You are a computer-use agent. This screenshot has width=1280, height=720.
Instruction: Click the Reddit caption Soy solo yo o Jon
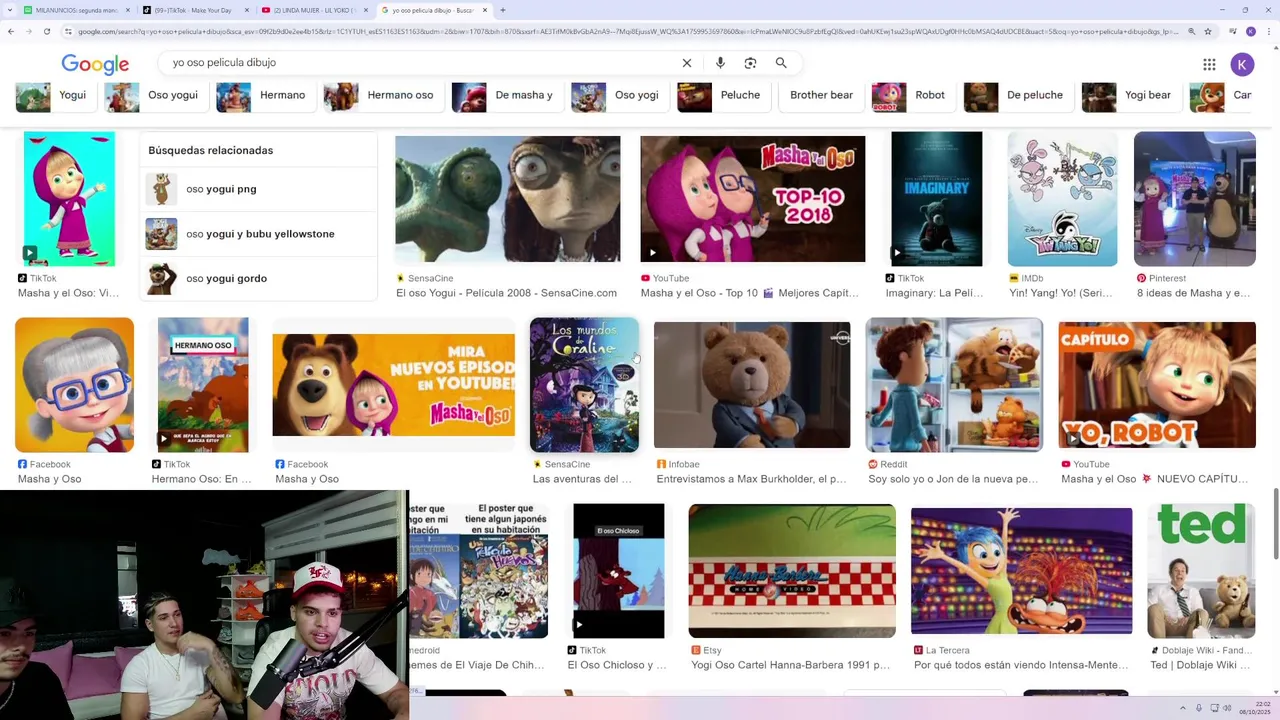[x=953, y=479]
